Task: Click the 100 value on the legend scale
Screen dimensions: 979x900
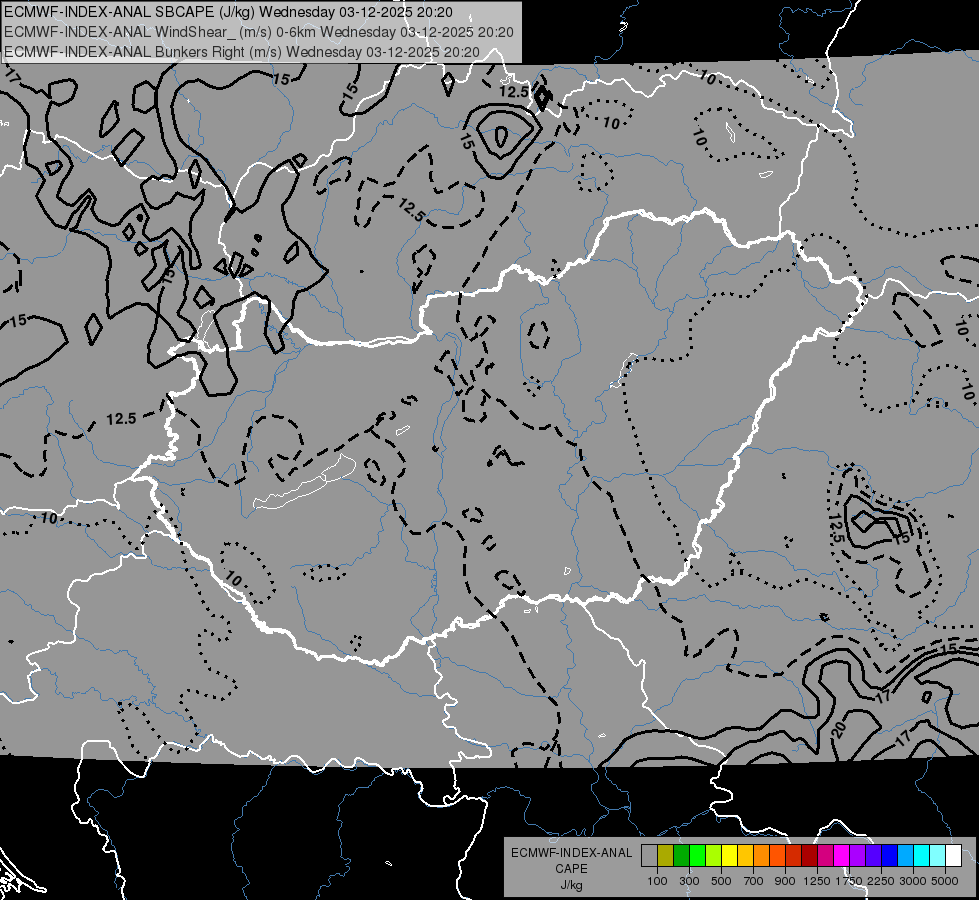Action: click(657, 881)
